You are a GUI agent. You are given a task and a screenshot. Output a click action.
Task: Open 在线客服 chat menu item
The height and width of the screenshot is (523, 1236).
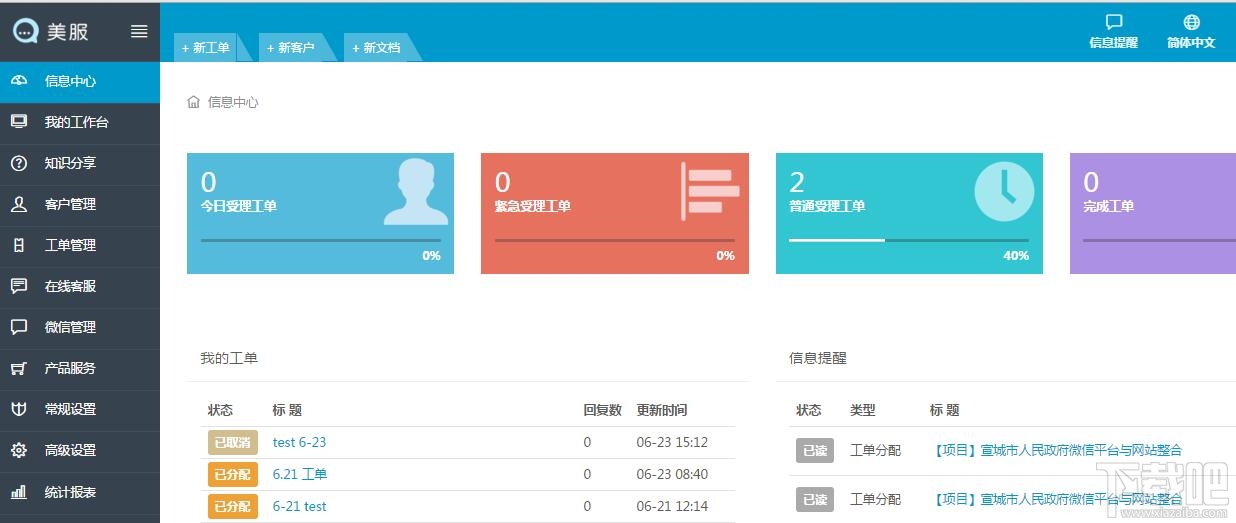[80, 286]
